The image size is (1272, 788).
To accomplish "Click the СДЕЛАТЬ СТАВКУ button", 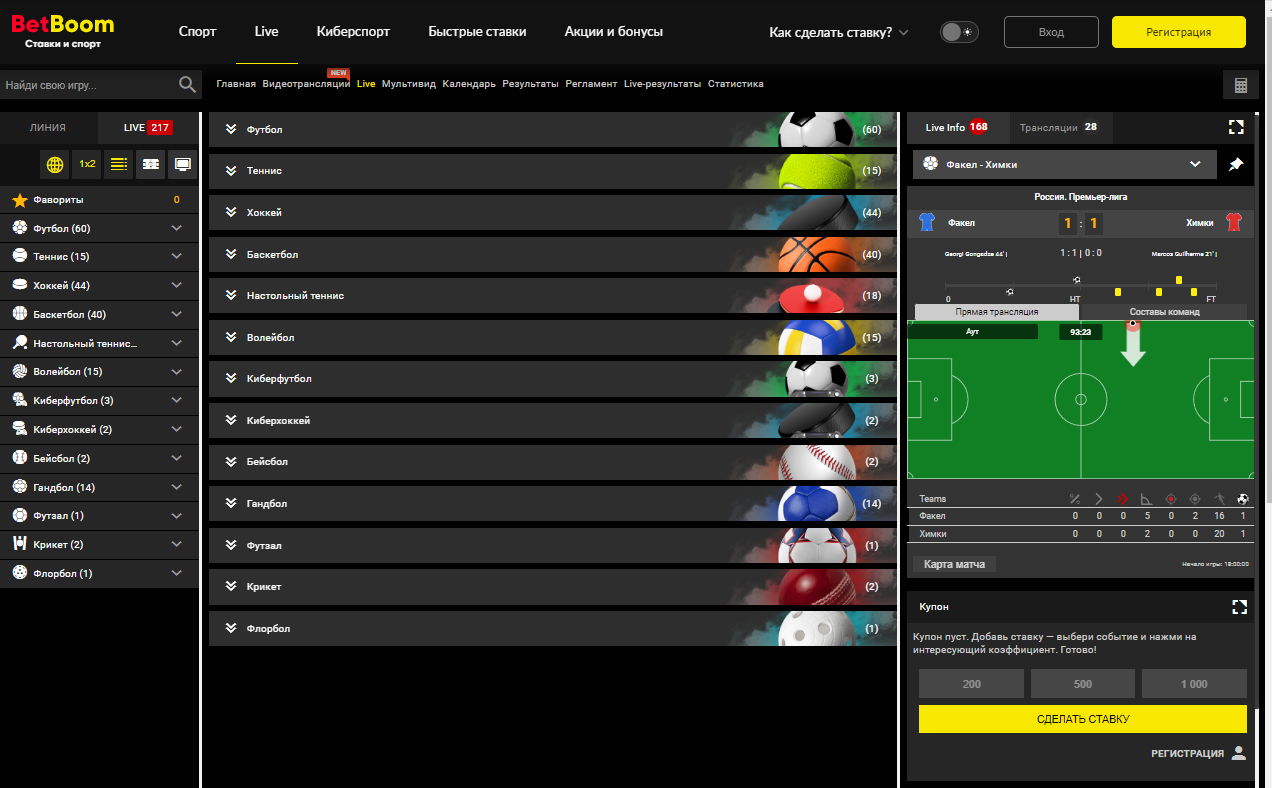I will [x=1083, y=719].
